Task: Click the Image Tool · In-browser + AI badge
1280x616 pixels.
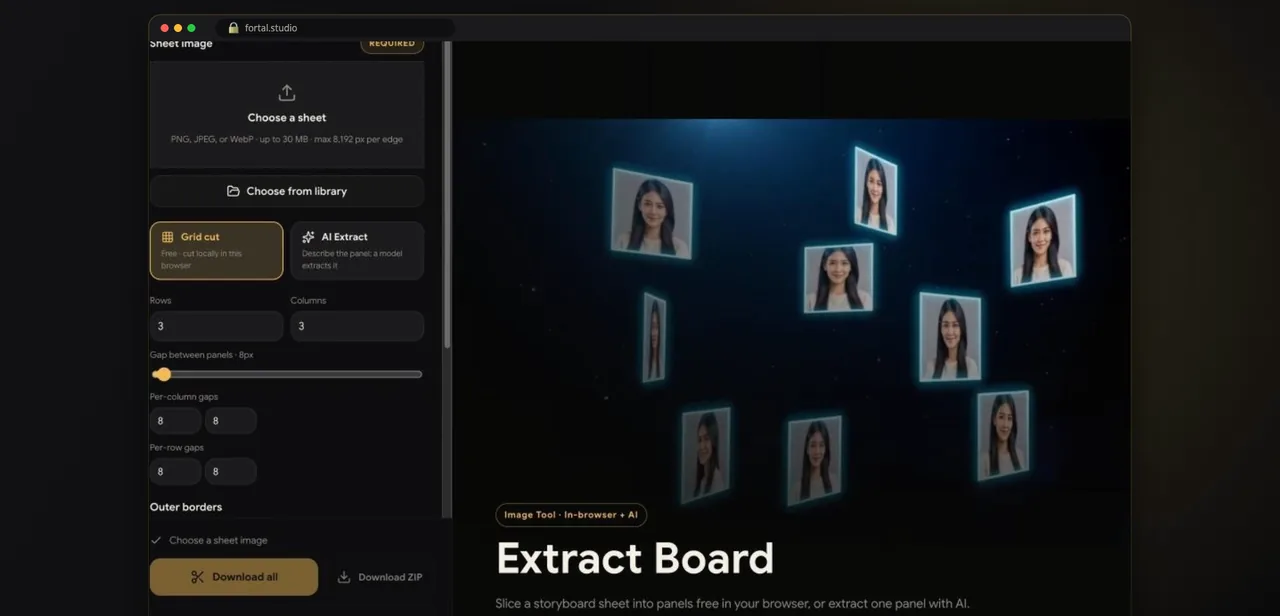Action: 571,515
